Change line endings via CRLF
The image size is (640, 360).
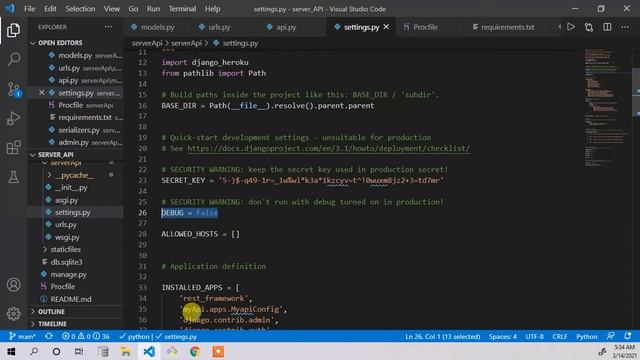(x=560, y=336)
